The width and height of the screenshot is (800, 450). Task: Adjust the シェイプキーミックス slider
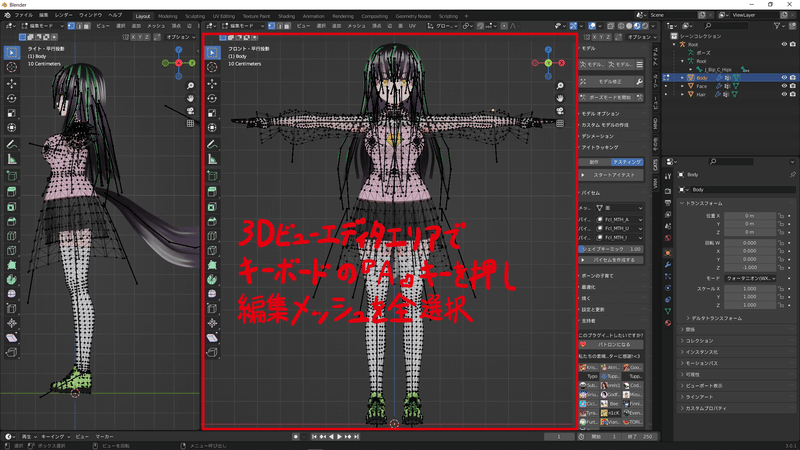611,249
